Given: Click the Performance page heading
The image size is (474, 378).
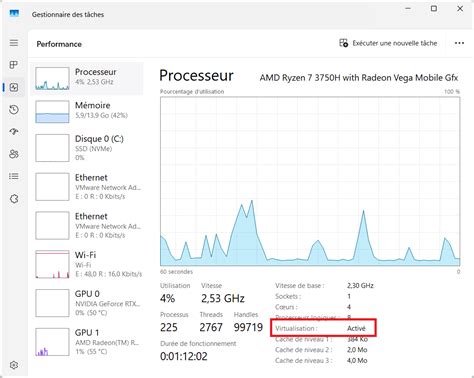Looking at the screenshot, I should pyautogui.click(x=59, y=44).
